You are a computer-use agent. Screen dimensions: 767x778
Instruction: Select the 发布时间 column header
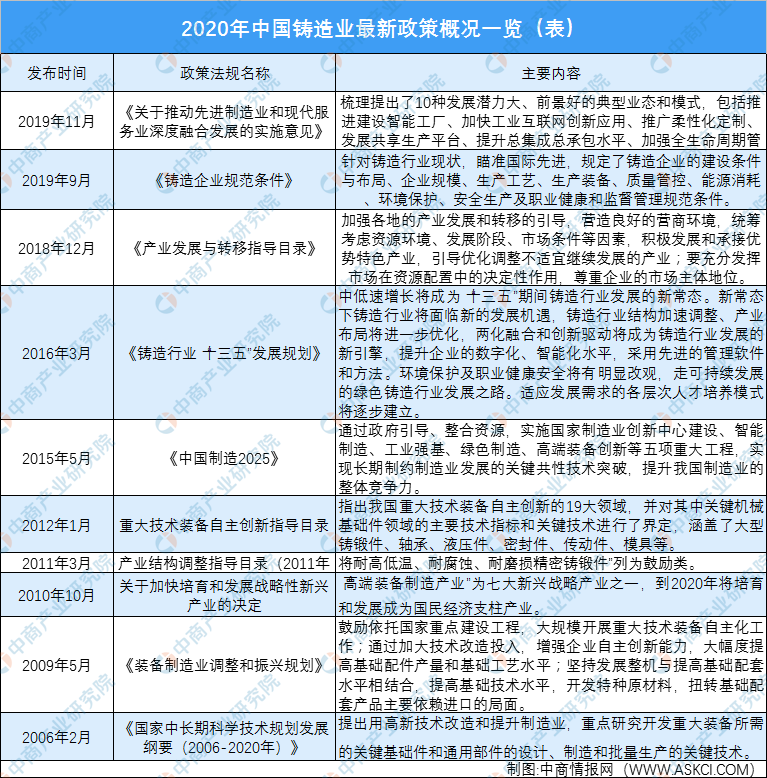tap(57, 73)
